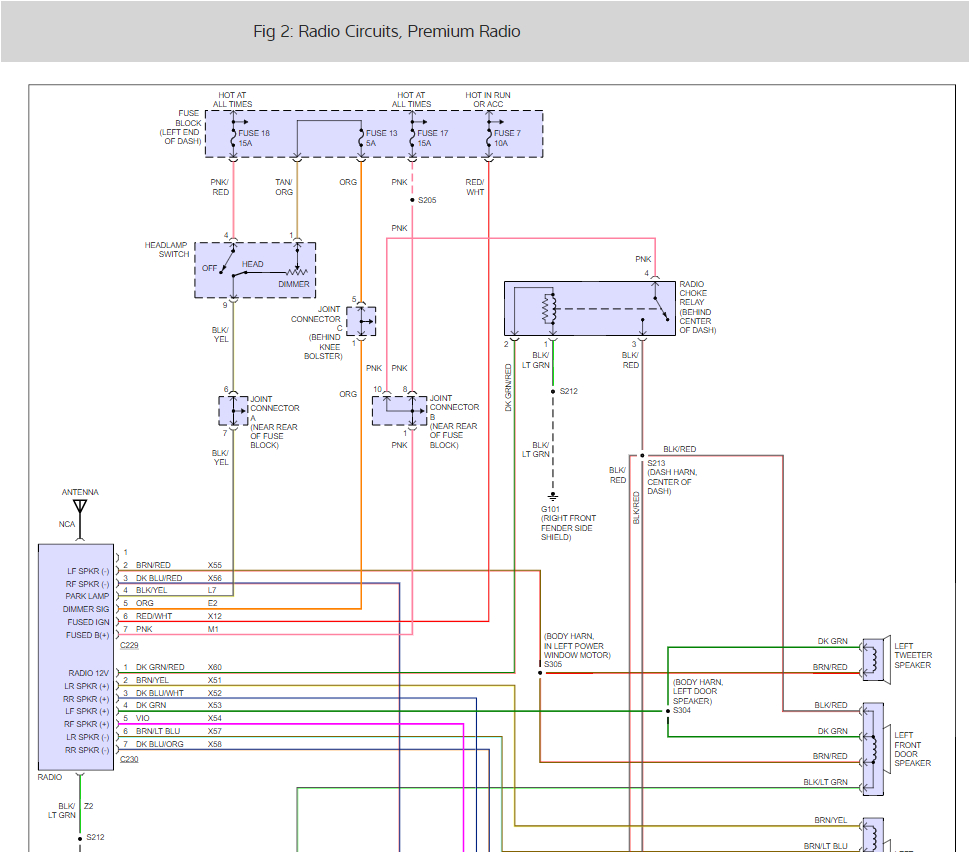Select the antenna symbol above the radio
This screenshot has height=866, width=970.
coord(80,505)
